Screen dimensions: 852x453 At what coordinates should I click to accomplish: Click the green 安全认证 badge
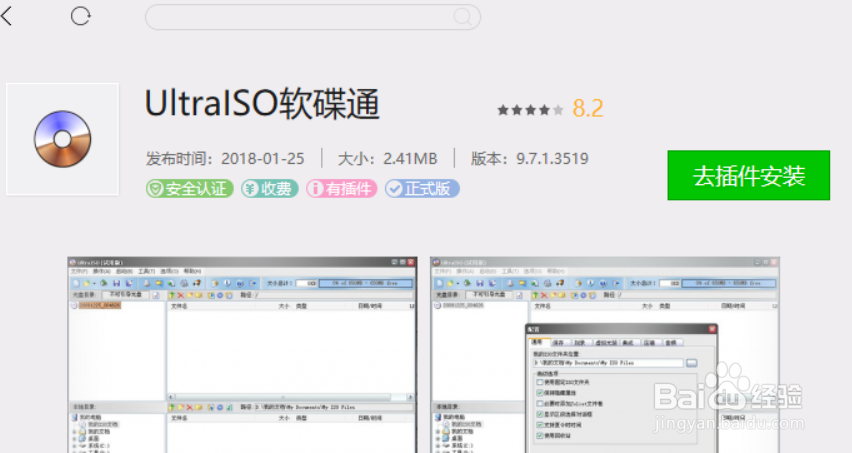coord(190,188)
